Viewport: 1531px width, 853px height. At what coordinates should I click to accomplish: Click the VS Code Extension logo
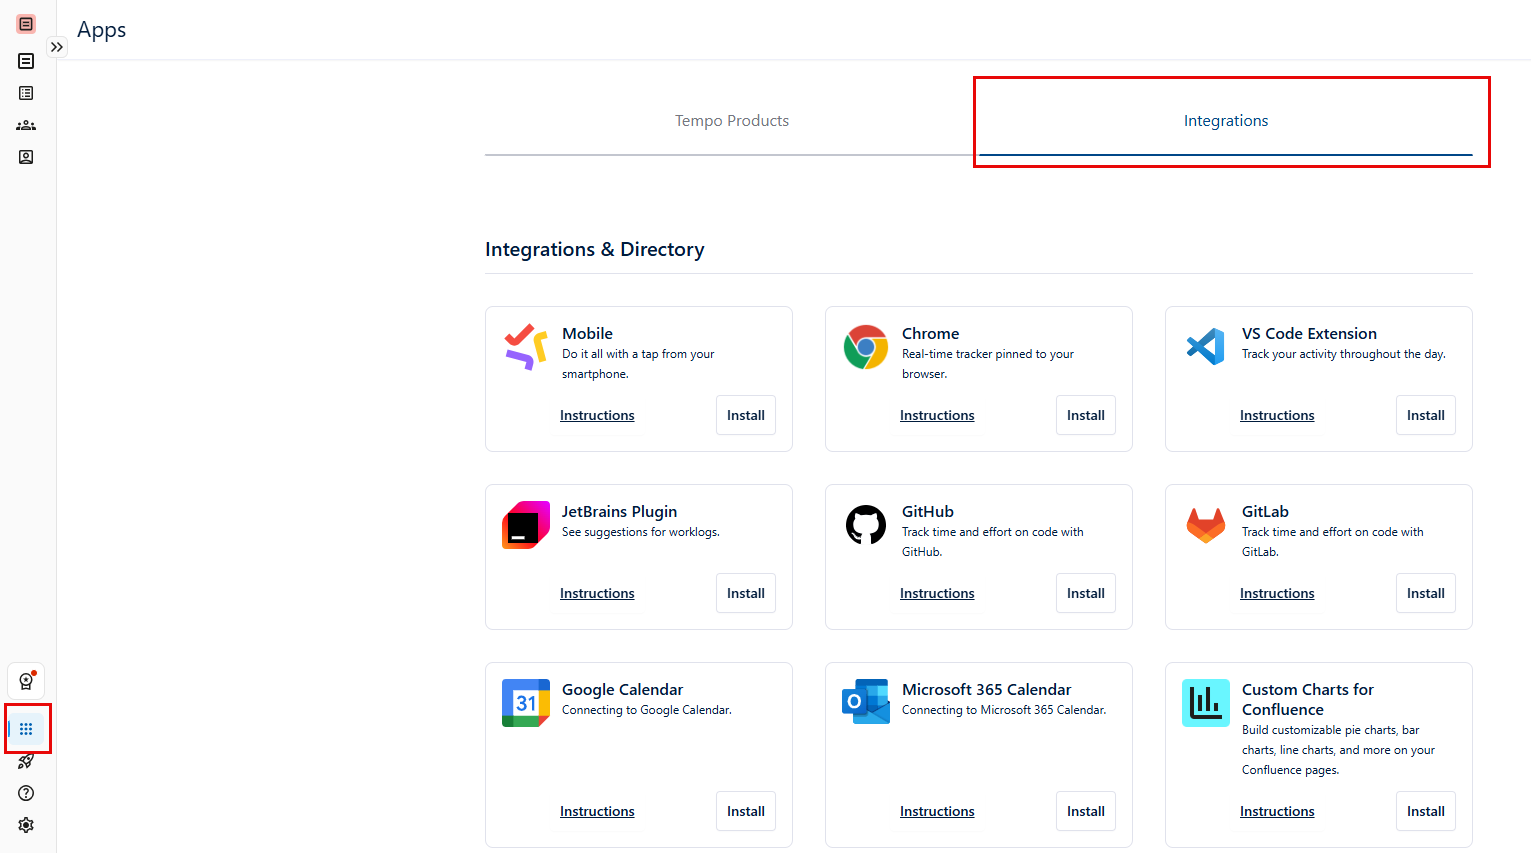[1205, 346]
